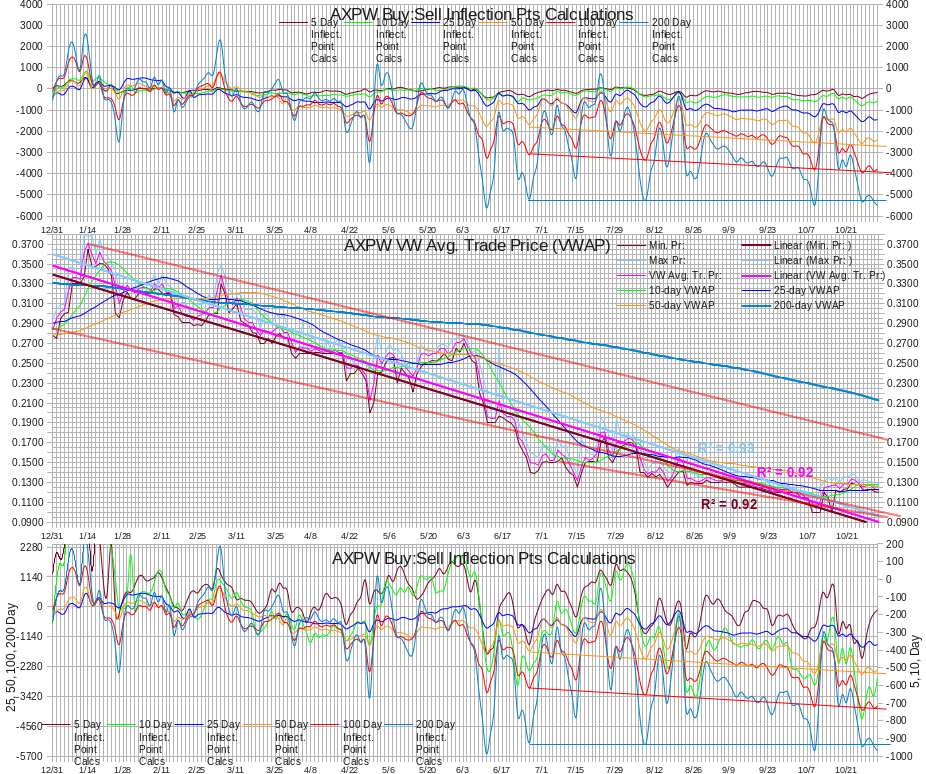Click the magenta 'R² = 0.92' label
This screenshot has height=774, width=926.
[785, 472]
